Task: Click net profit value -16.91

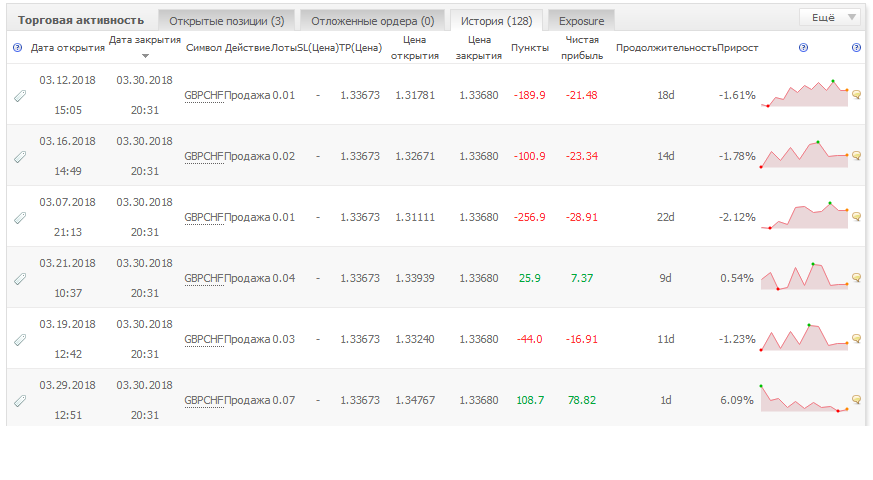Action: pos(582,339)
